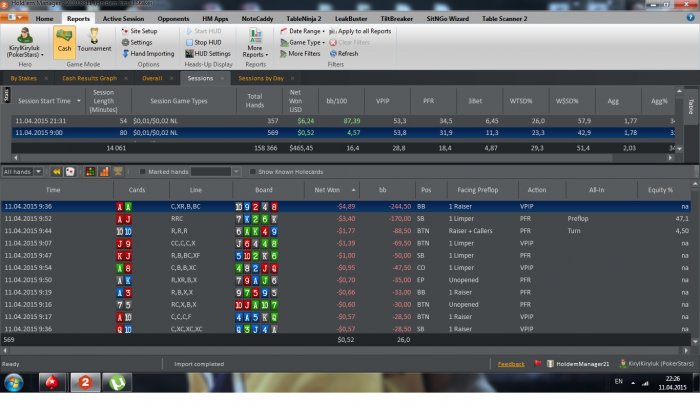The width and height of the screenshot is (700, 409).
Task: Open the TiltBreaker ribbon tab
Action: (396, 19)
